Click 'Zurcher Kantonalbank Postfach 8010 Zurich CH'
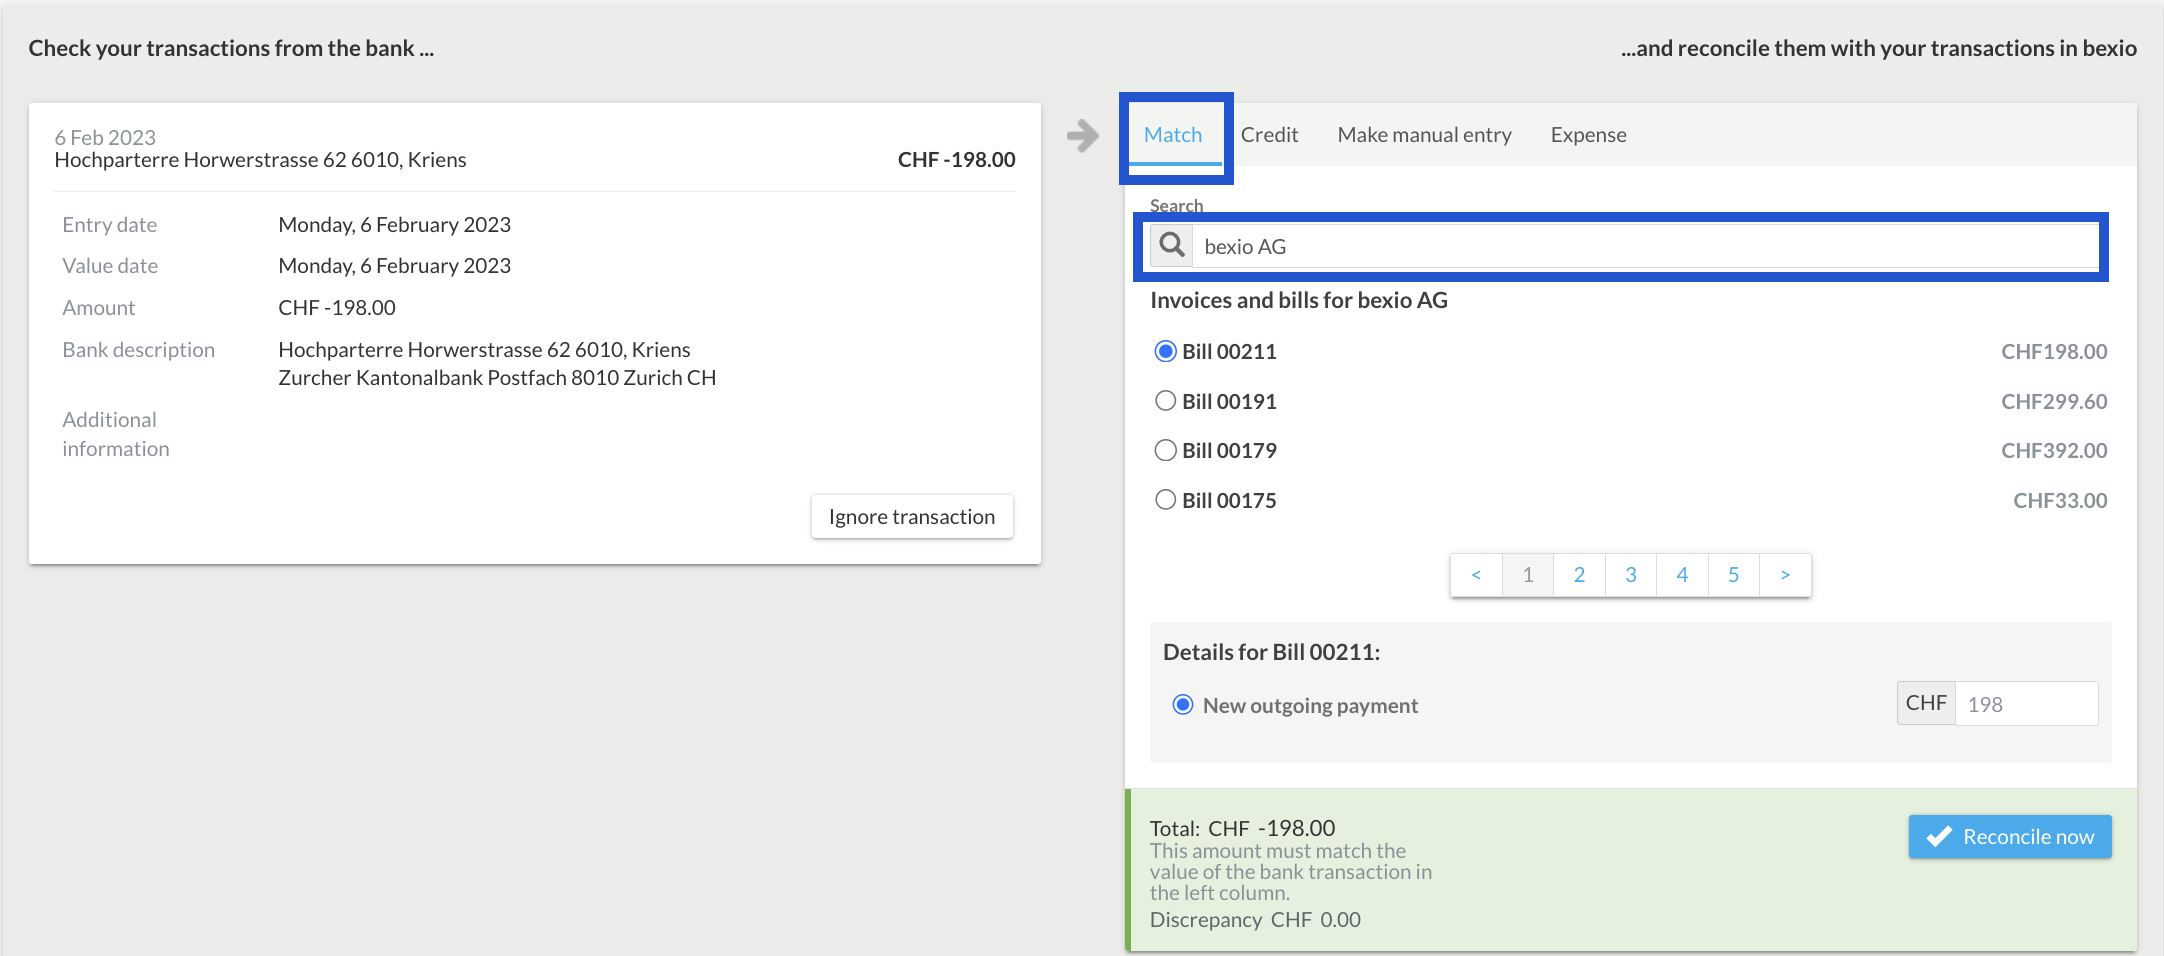This screenshot has width=2164, height=956. [497, 378]
